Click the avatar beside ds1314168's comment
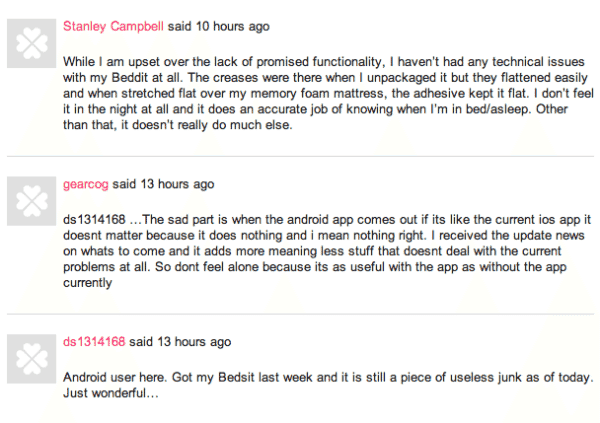The image size is (600, 423). 33,356
